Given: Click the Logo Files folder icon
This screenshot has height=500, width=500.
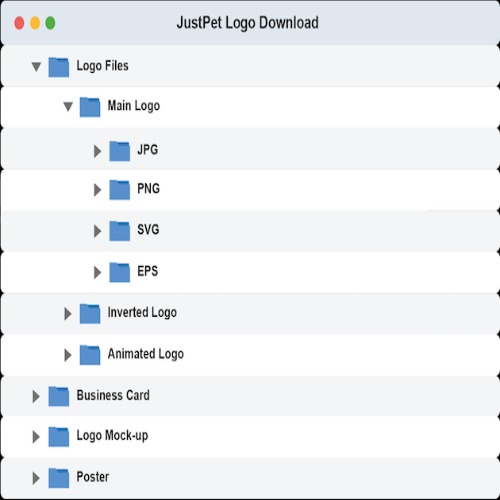Looking at the screenshot, I should point(59,67).
